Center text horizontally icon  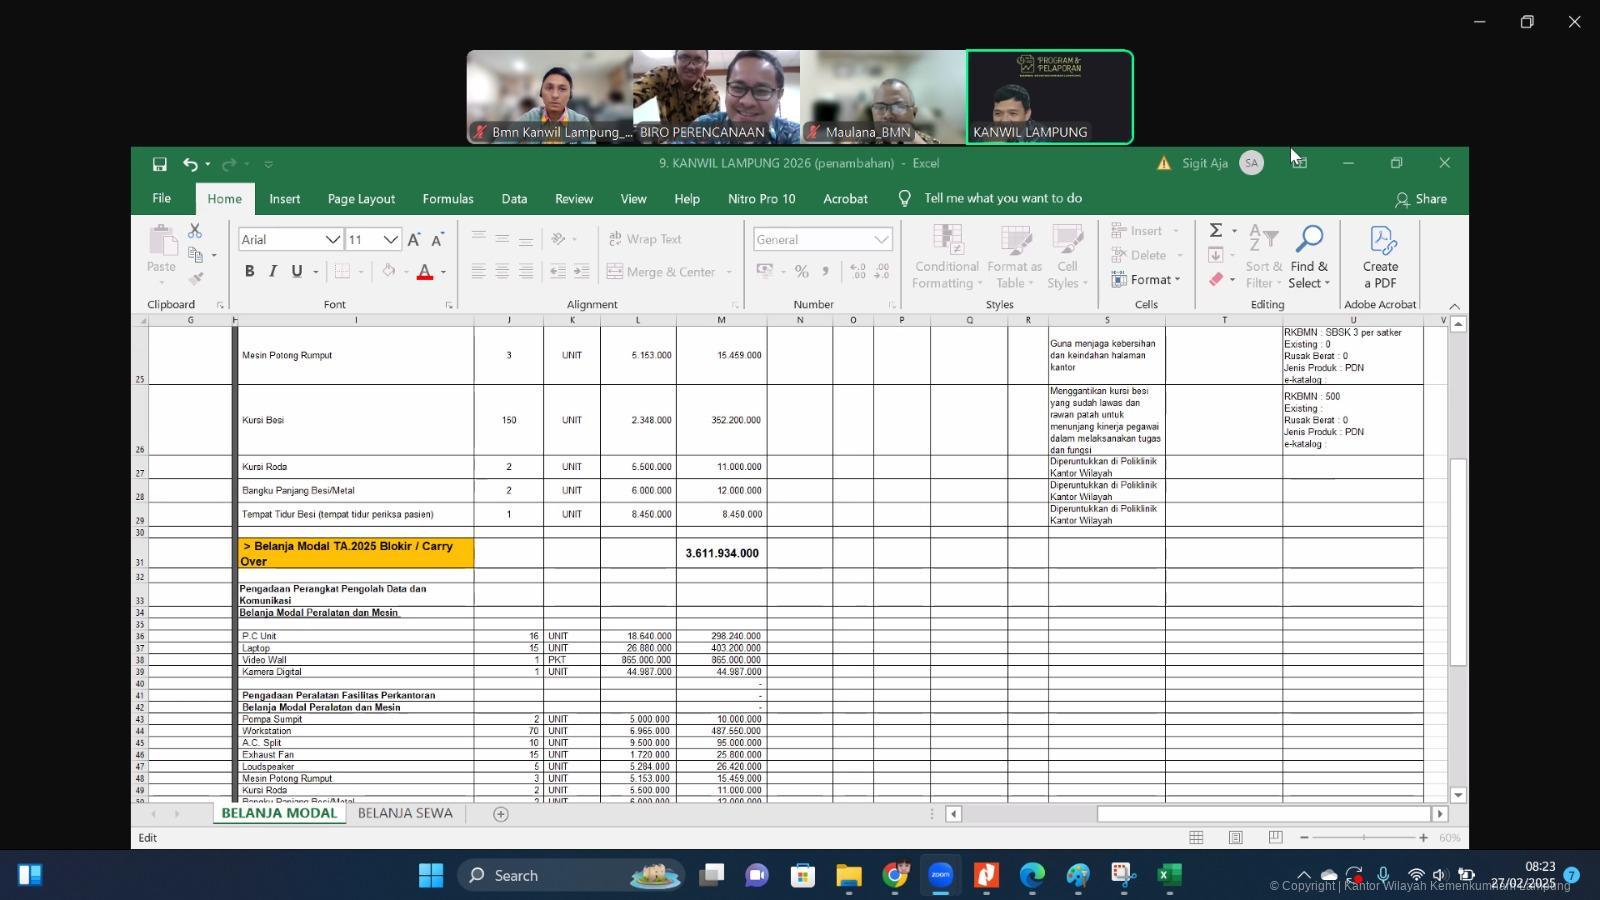(502, 271)
